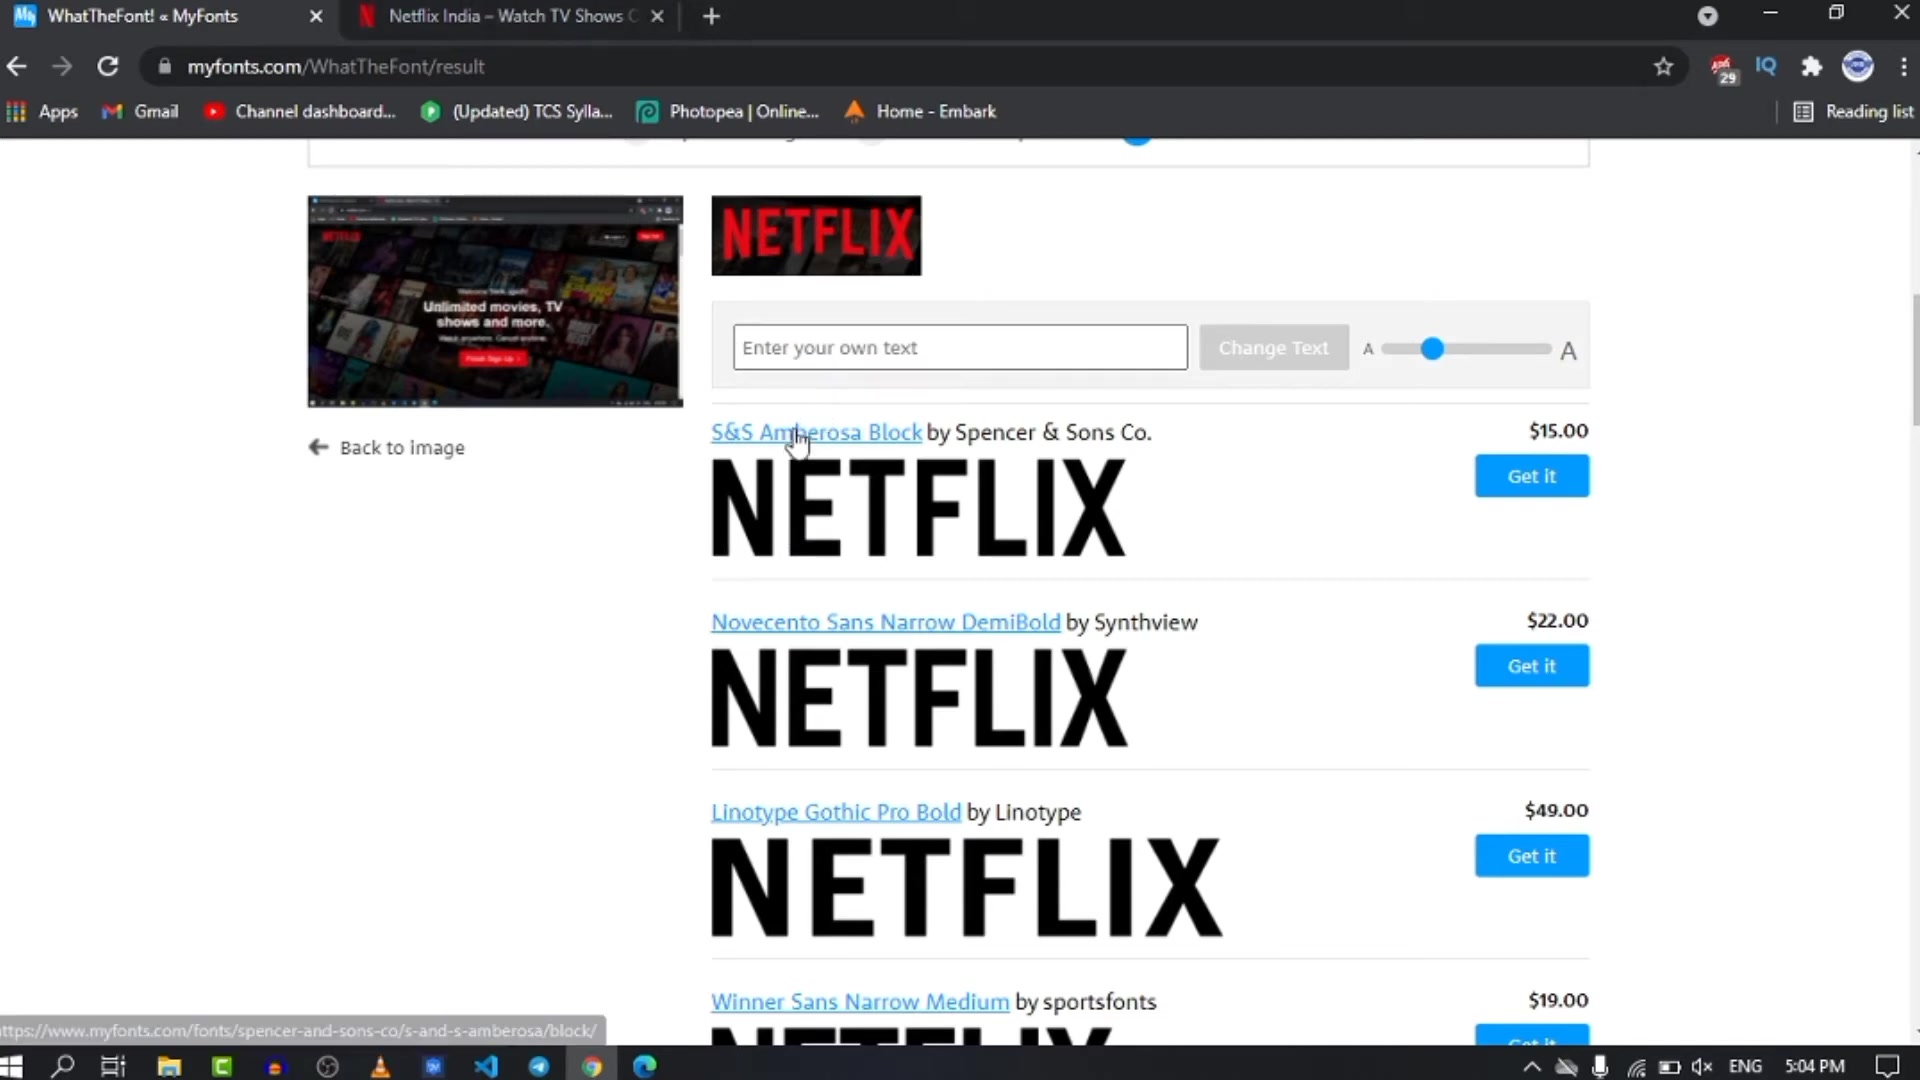Click the battery status tray icon
The height and width of the screenshot is (1080, 1920).
(x=1669, y=1067)
